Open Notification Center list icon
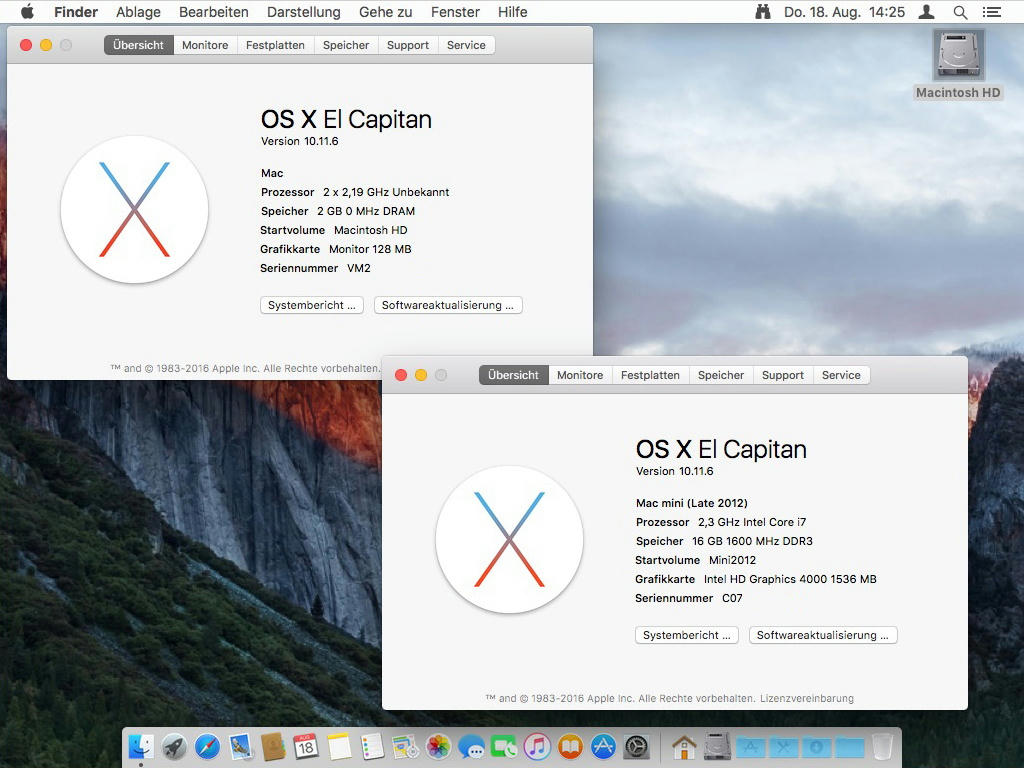Image resolution: width=1024 pixels, height=768 pixels. point(991,12)
